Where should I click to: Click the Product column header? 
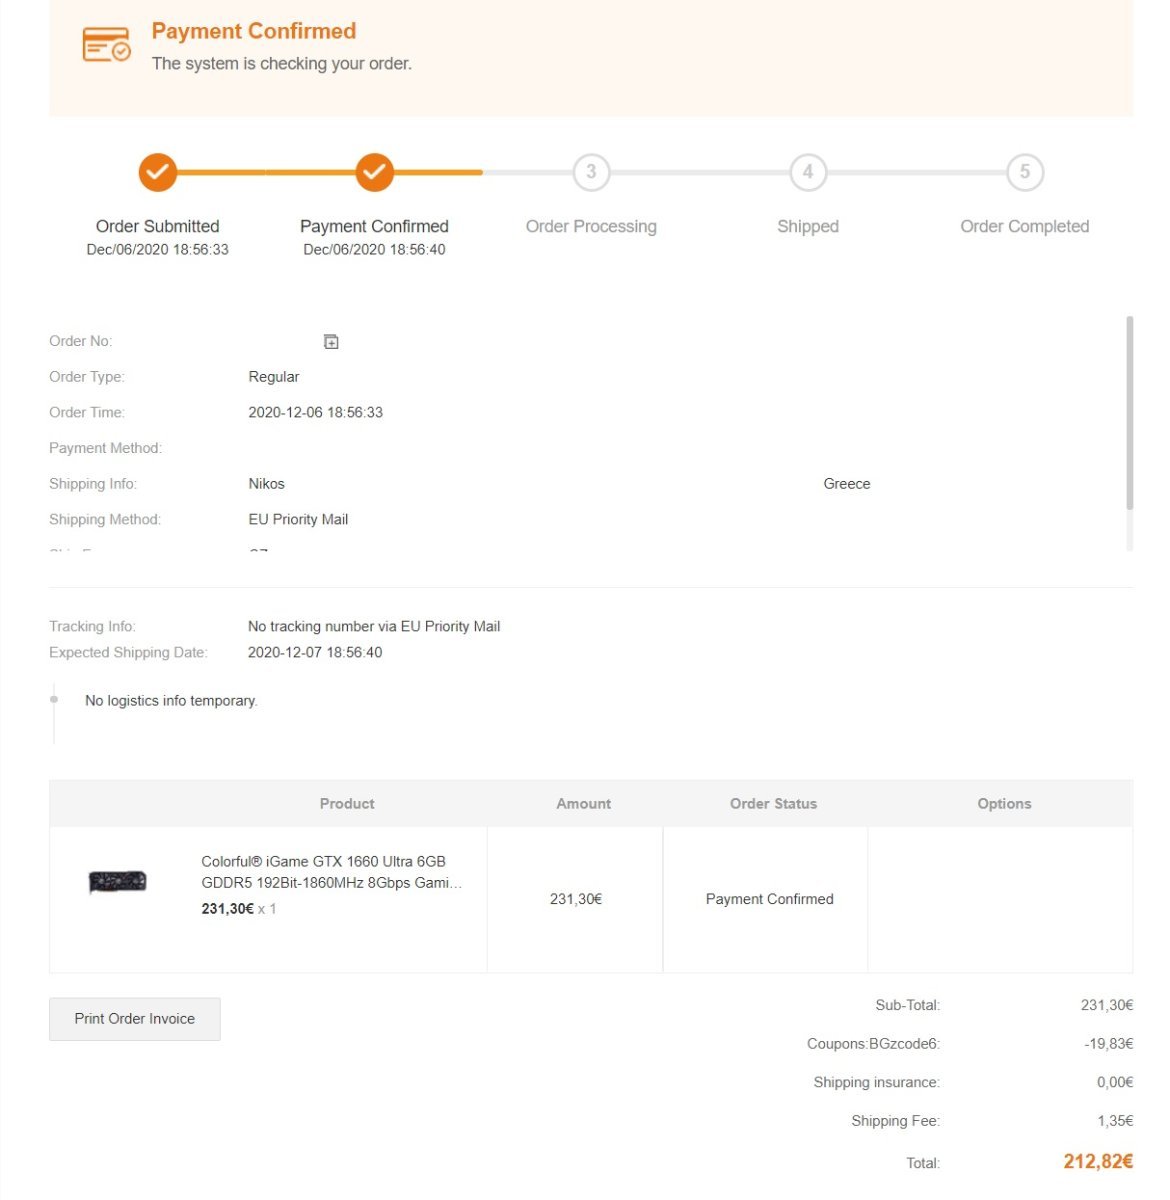347,804
